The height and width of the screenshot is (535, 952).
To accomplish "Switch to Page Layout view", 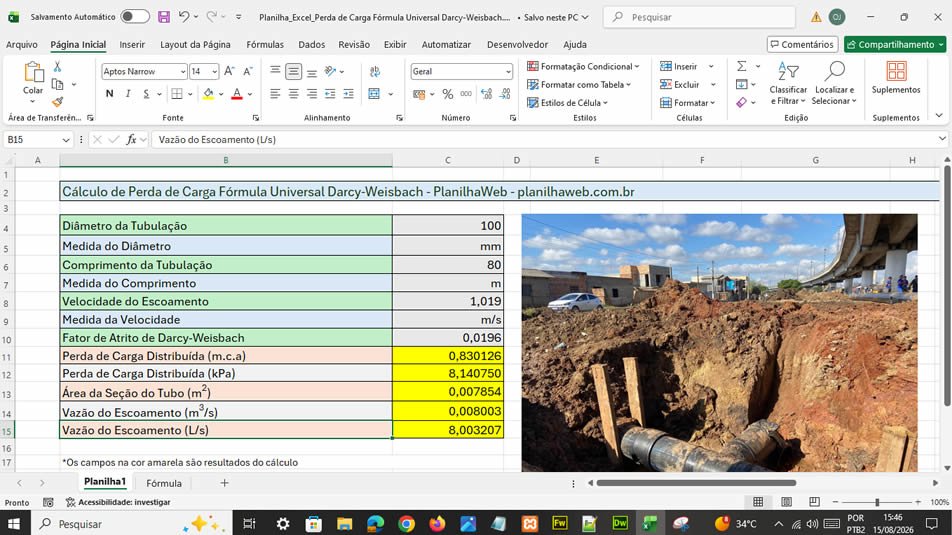I will point(786,502).
